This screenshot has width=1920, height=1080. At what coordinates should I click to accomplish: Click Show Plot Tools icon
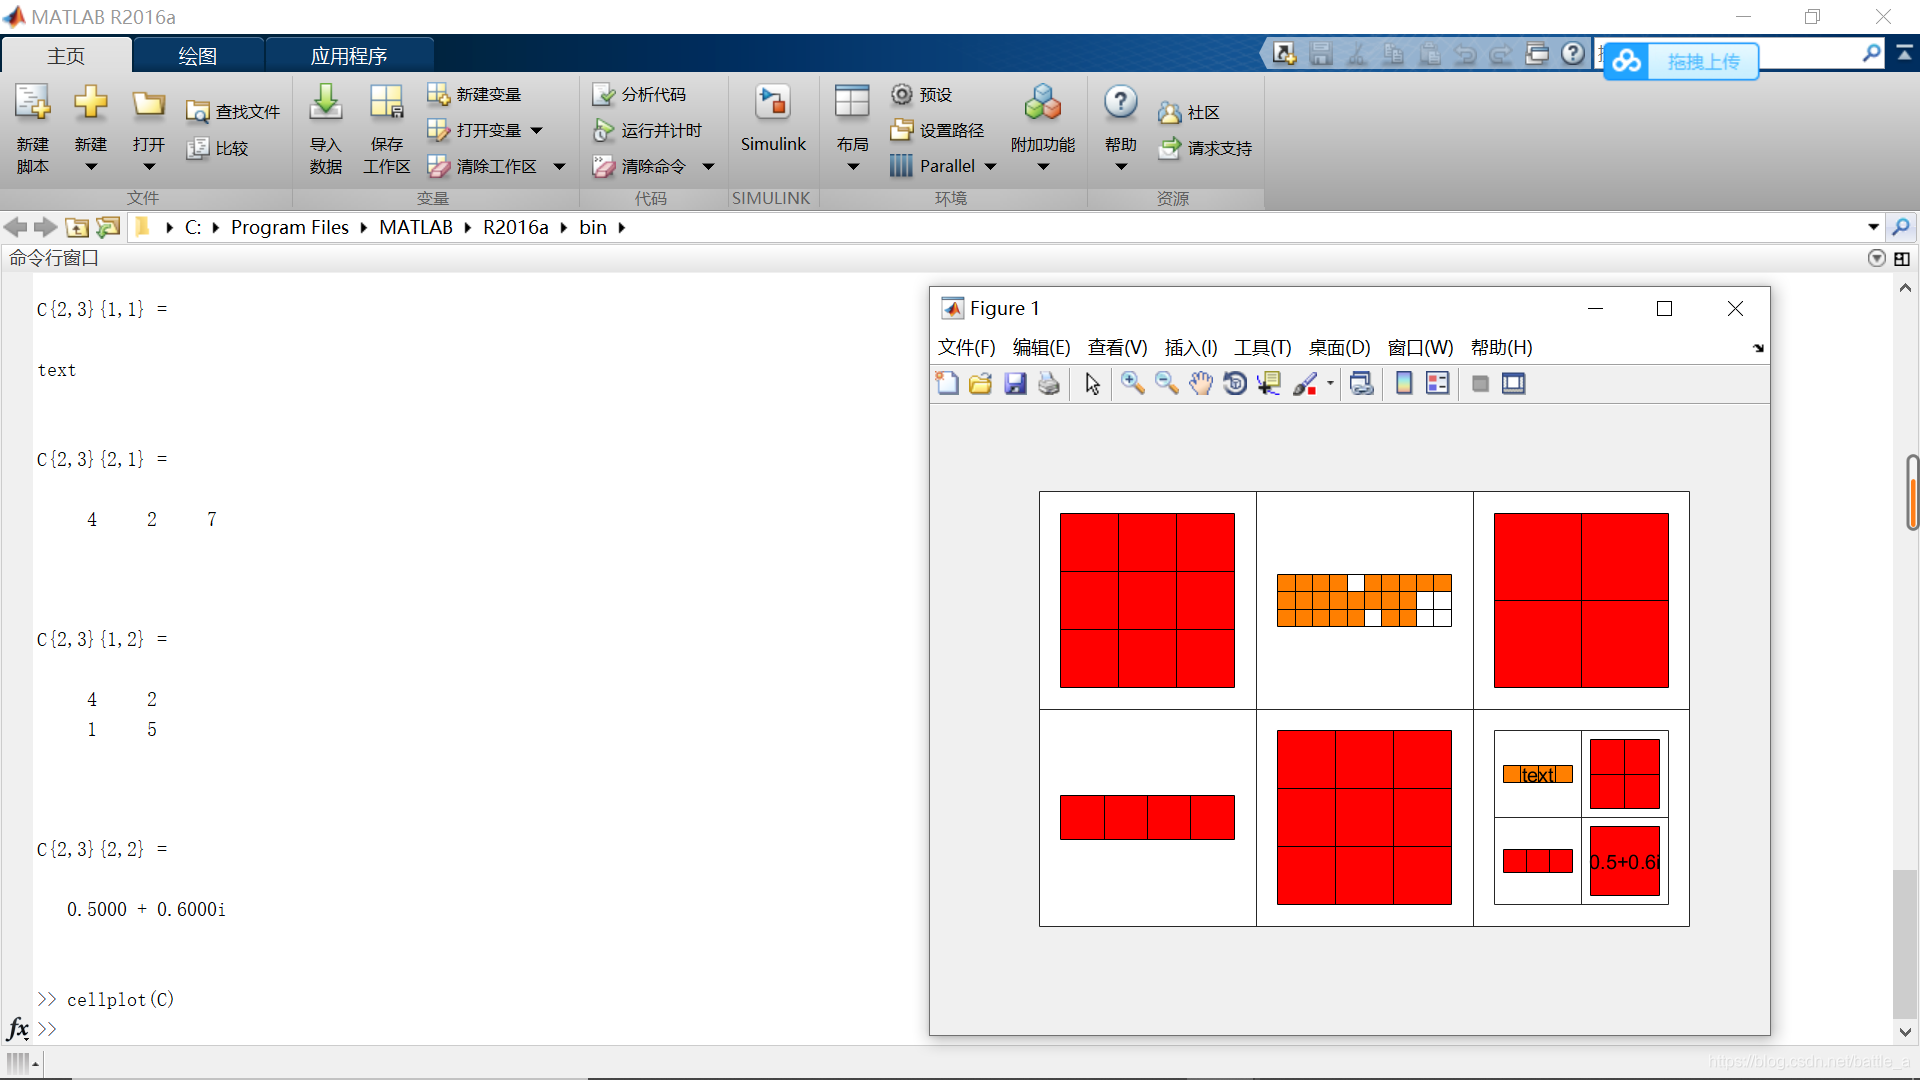coord(1514,383)
